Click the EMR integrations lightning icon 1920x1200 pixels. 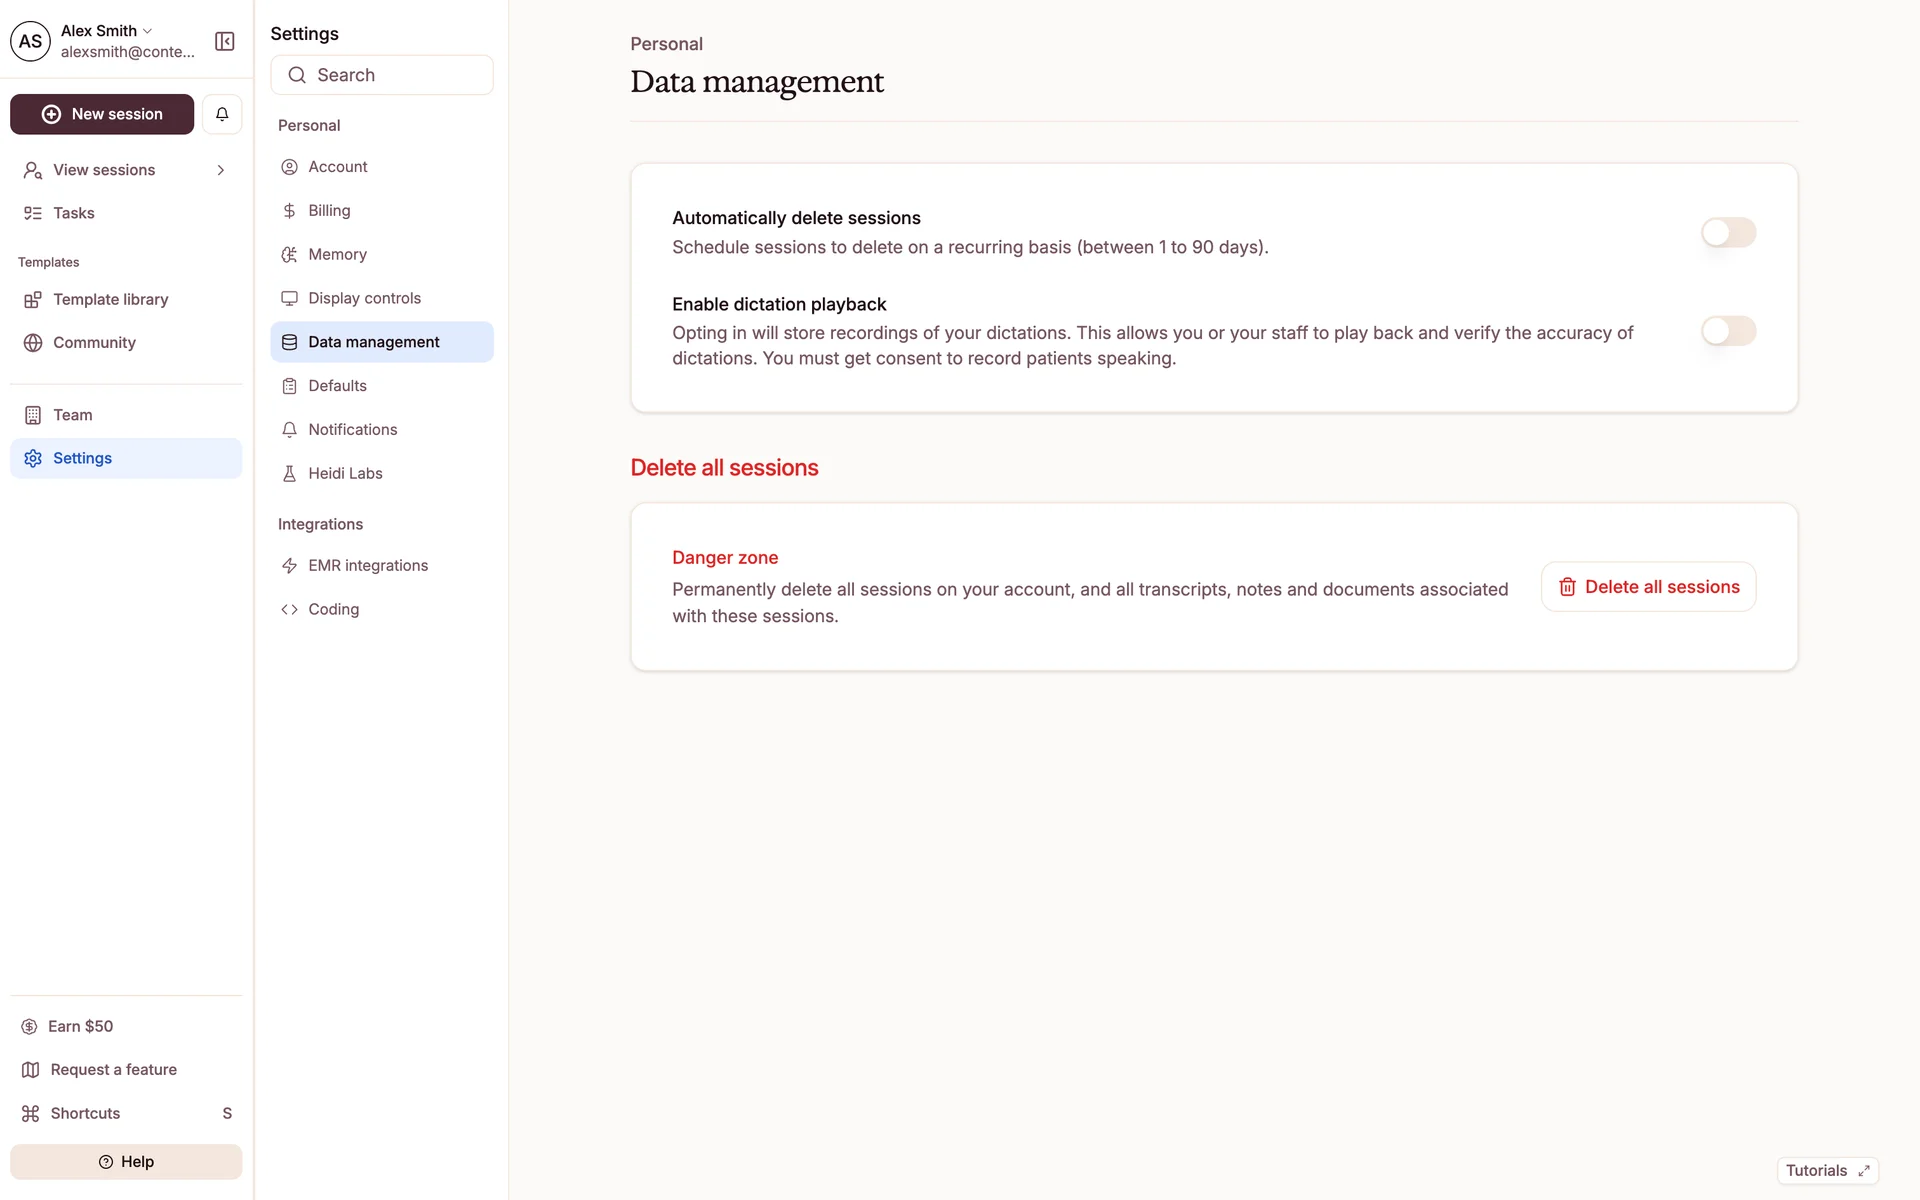point(289,565)
